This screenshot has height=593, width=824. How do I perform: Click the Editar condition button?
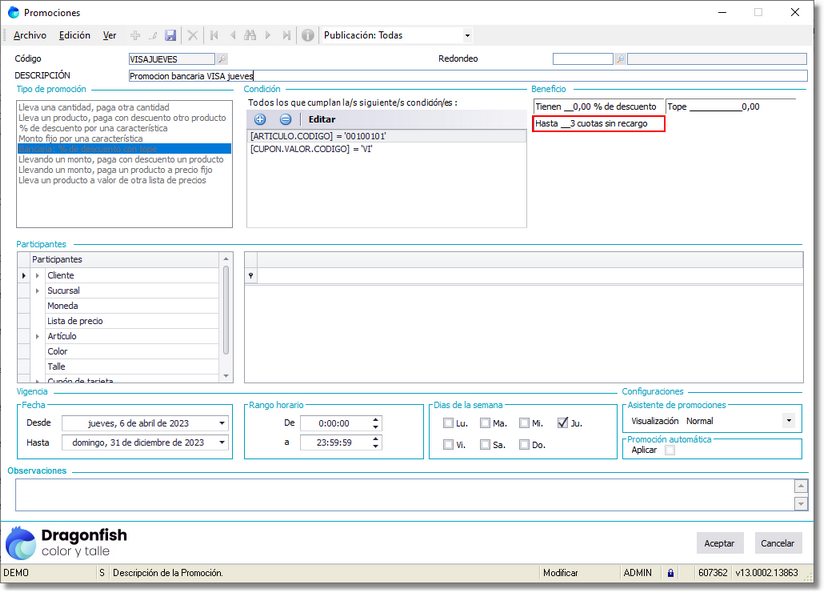click(x=322, y=119)
